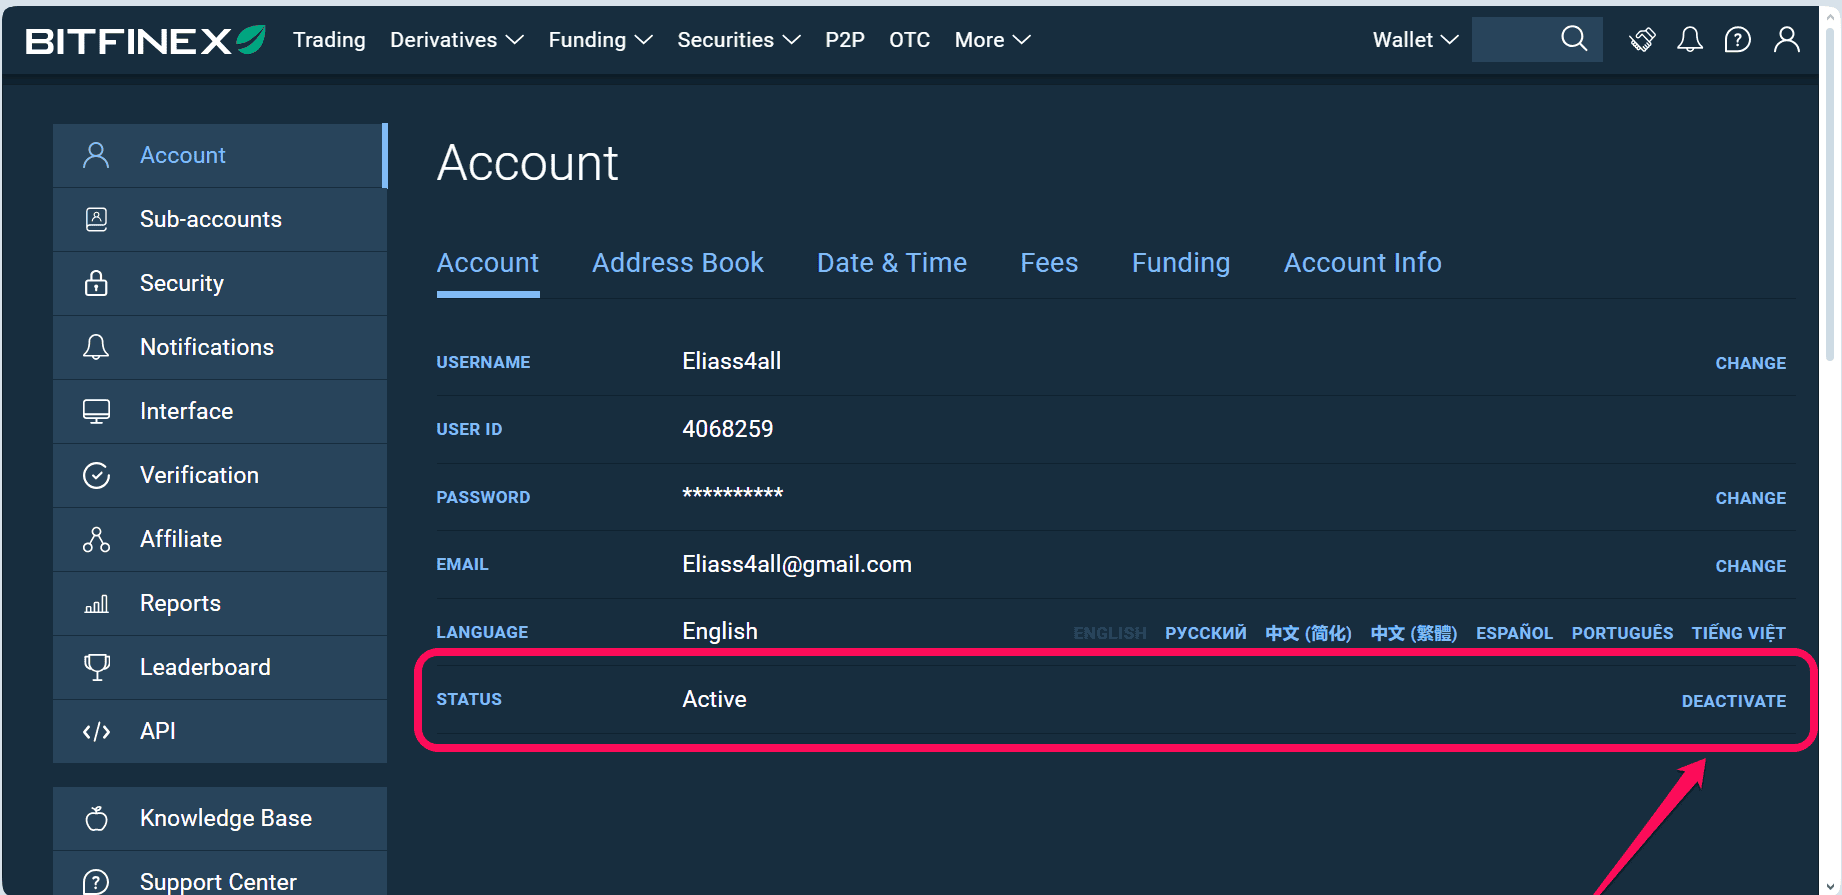Click the Reports bar chart icon
This screenshot has height=895, width=1842.
96,604
